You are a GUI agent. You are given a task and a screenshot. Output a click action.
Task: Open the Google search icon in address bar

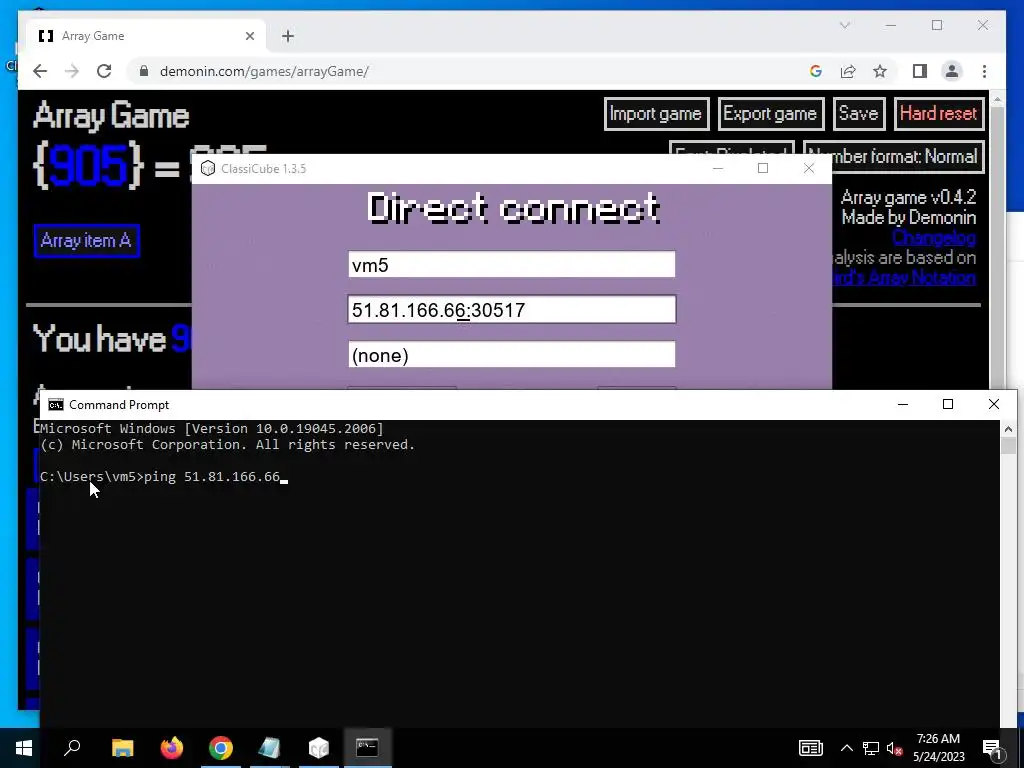point(816,71)
